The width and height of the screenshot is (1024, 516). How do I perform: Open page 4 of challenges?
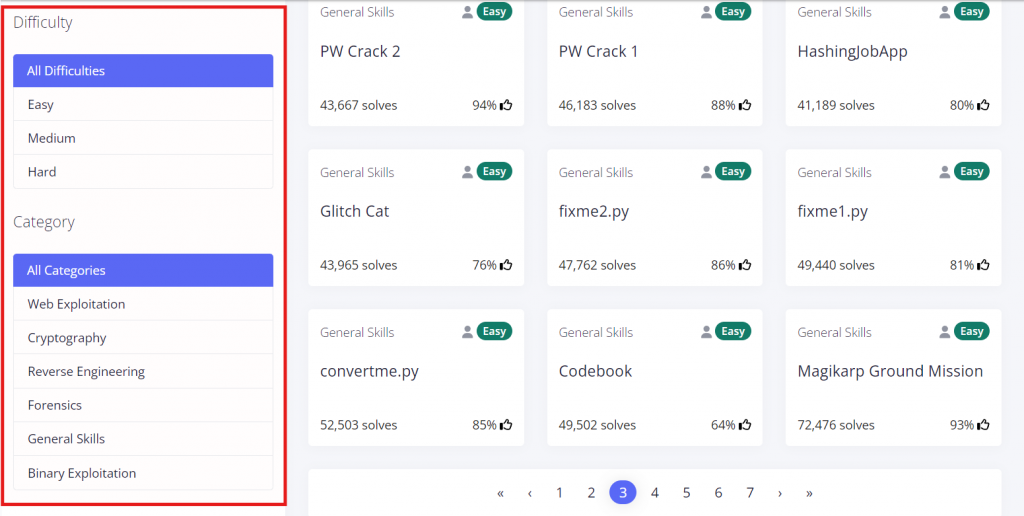click(655, 493)
